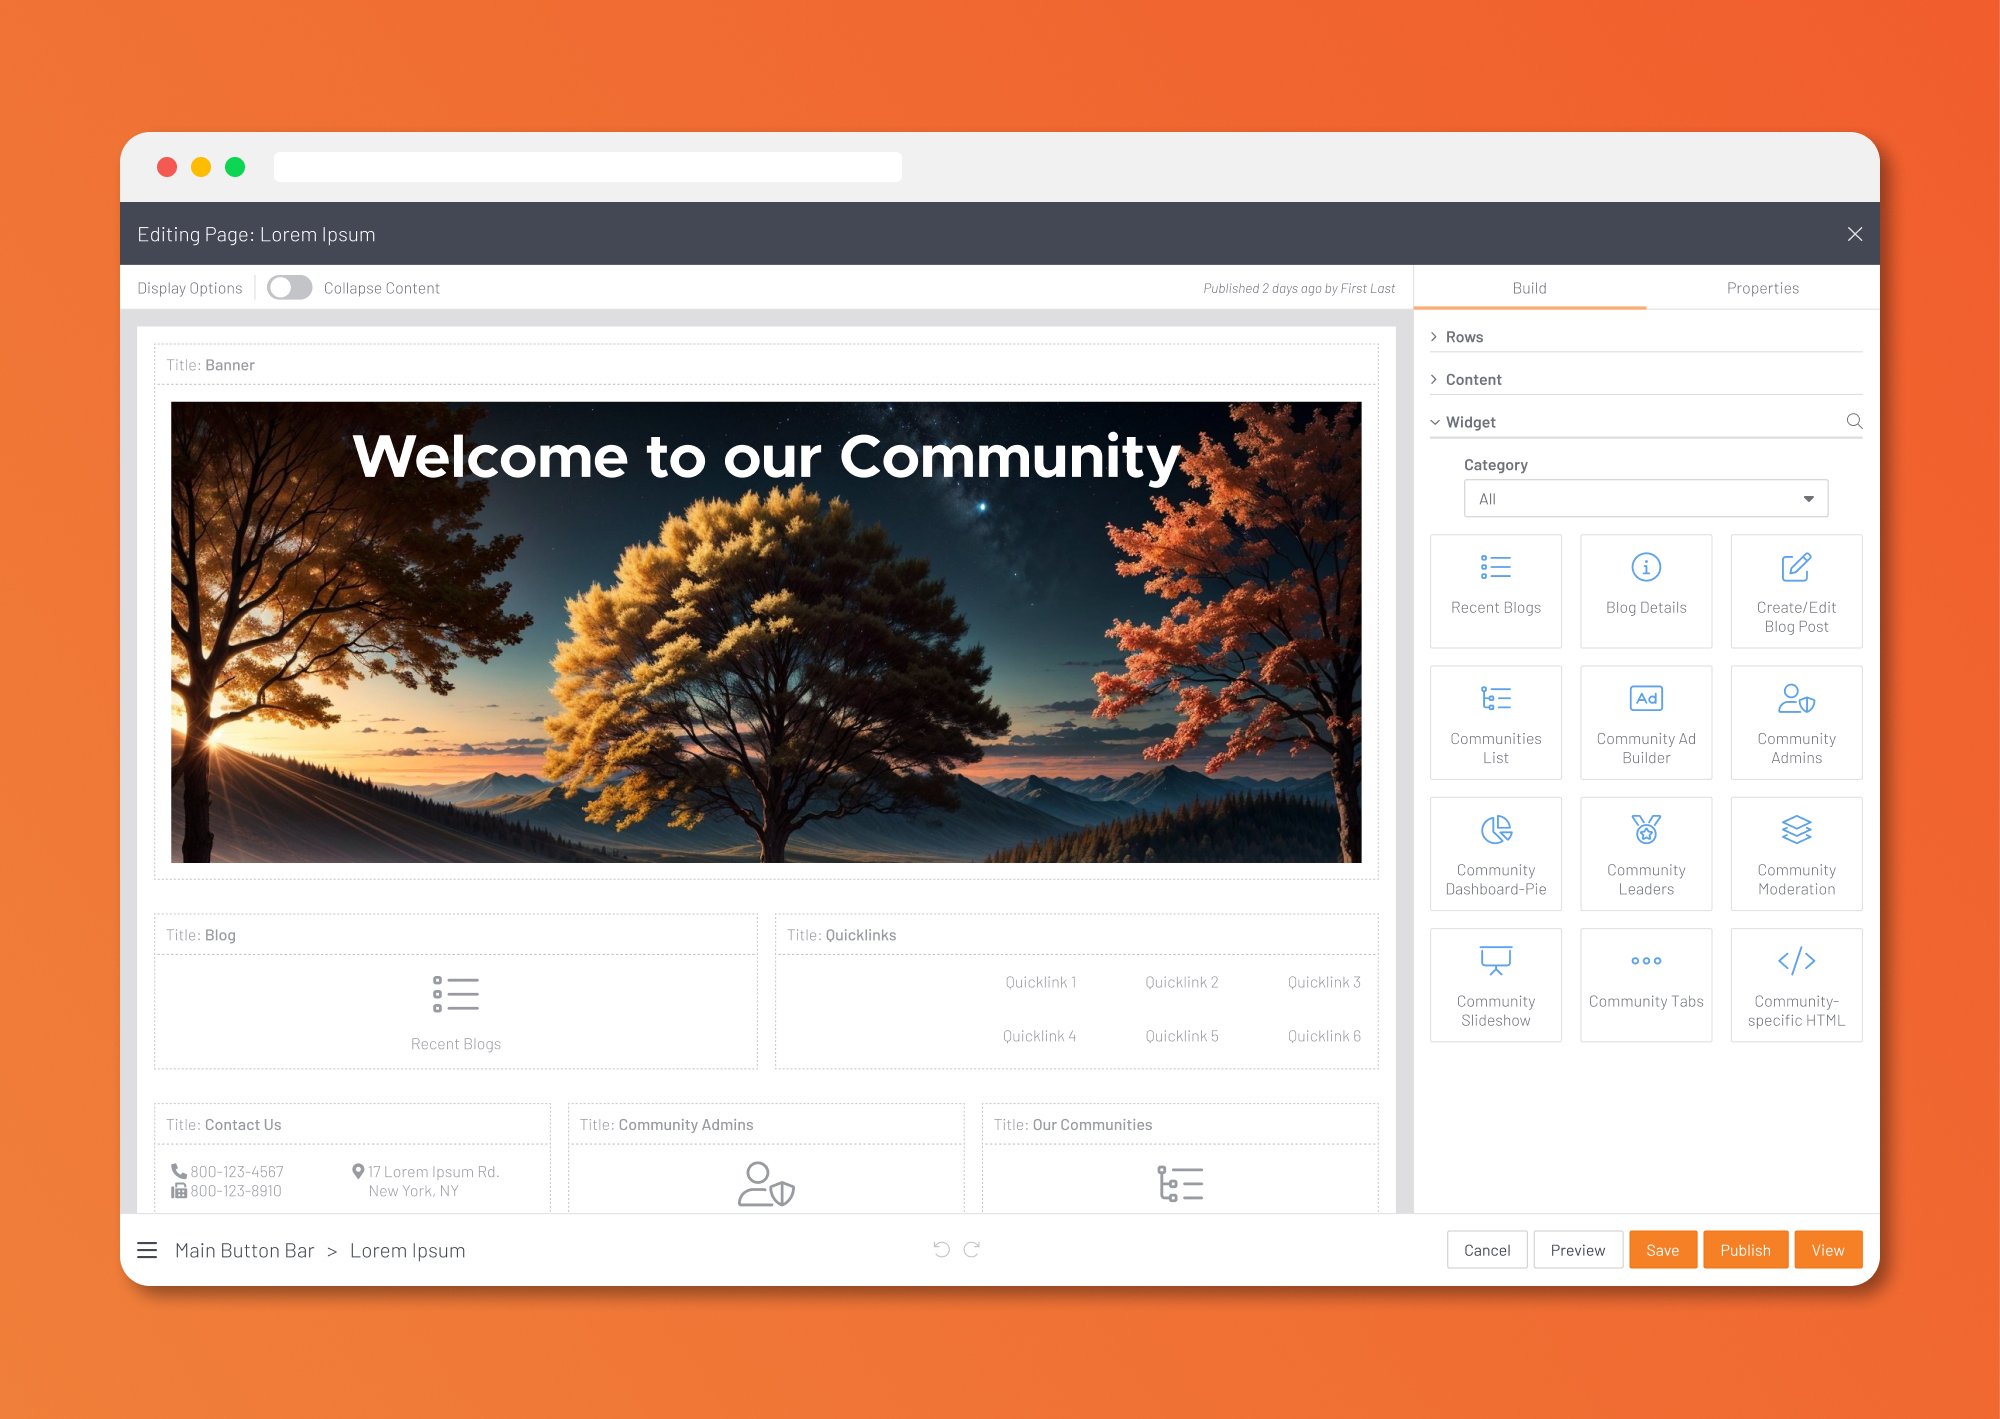Click the Publish button

(1744, 1250)
